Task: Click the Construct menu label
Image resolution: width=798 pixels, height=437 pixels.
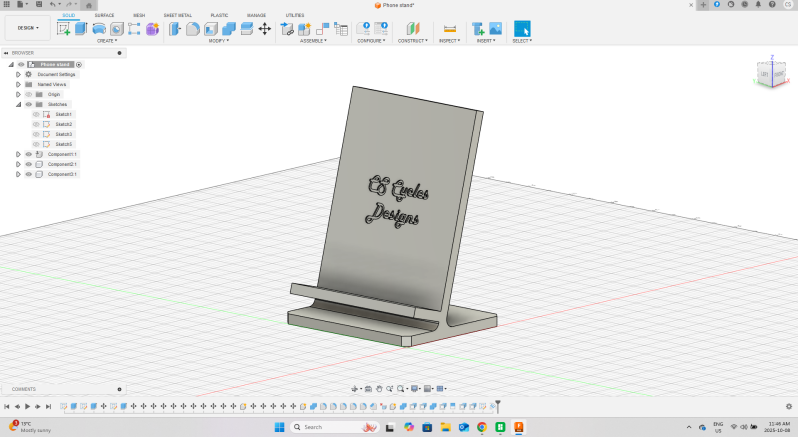Action: 412,41
